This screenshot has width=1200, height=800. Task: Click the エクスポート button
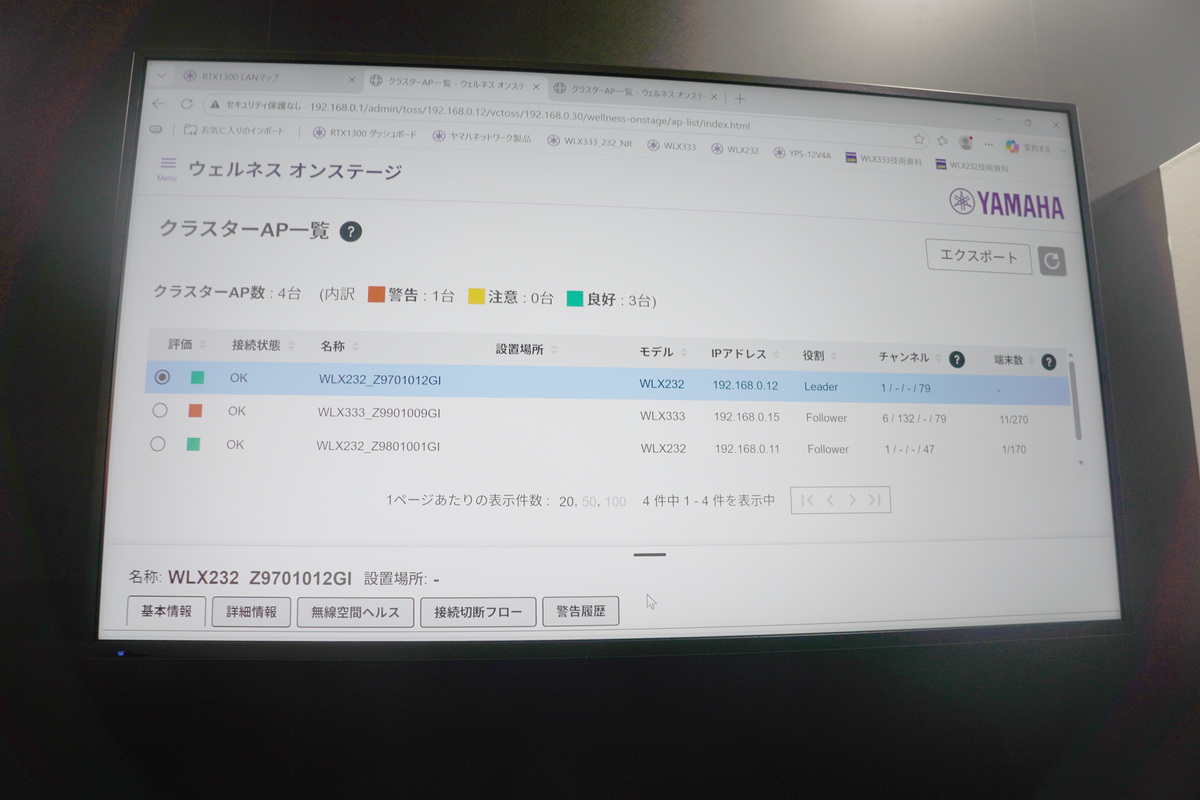tap(978, 256)
